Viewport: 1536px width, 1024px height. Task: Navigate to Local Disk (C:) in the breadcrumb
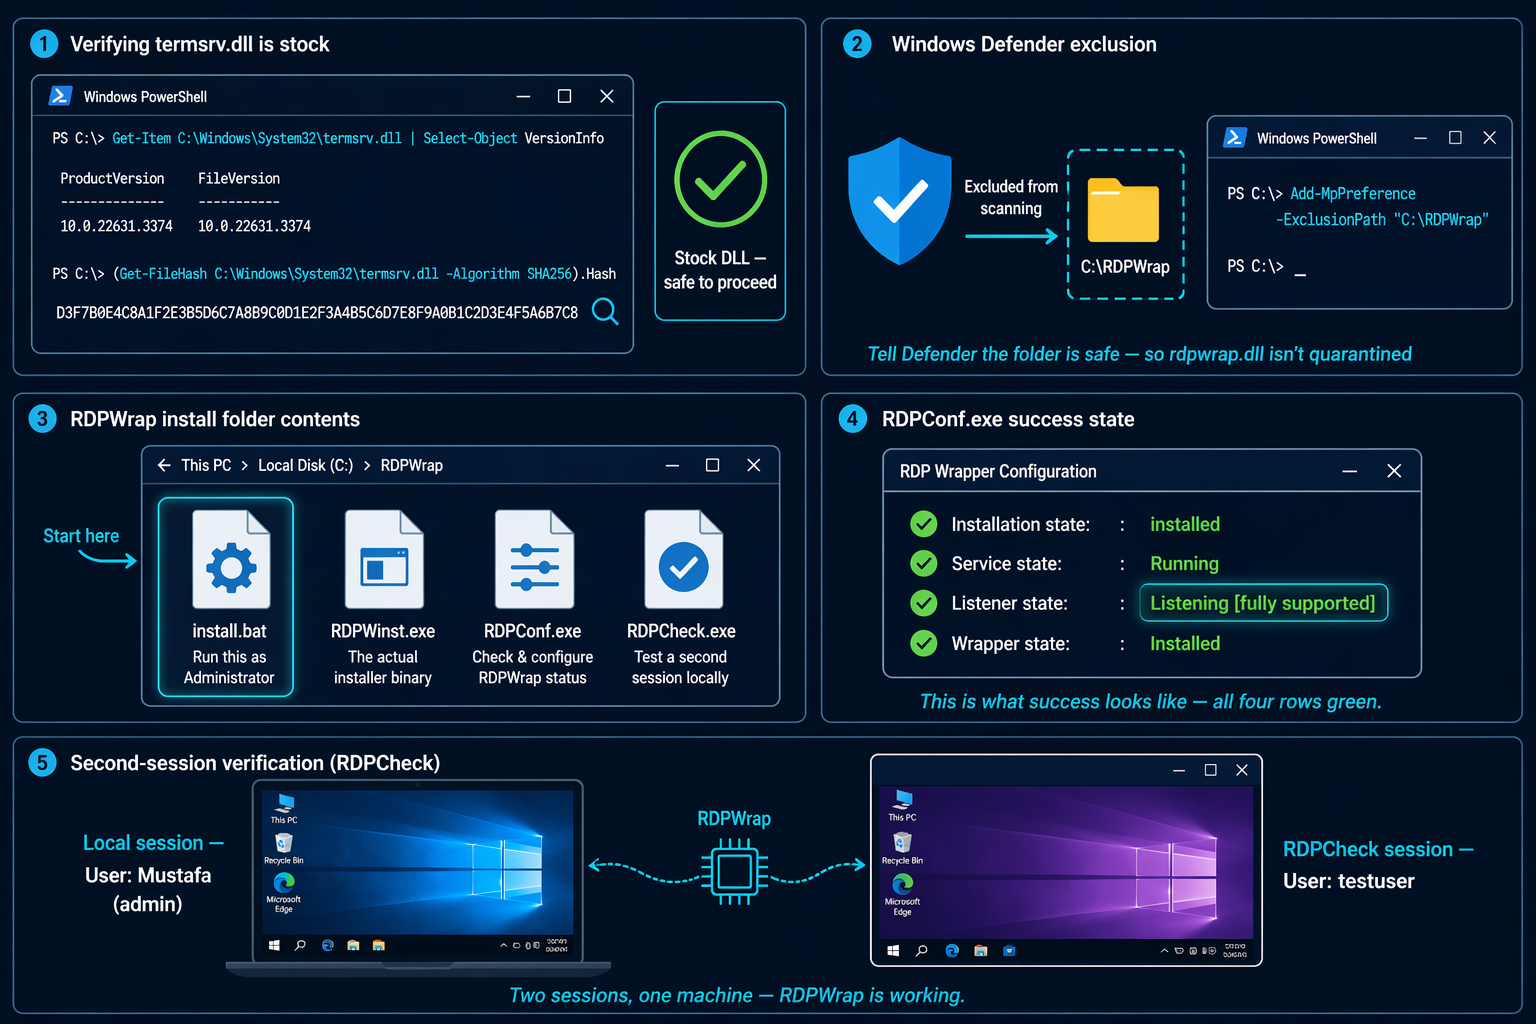click(x=305, y=465)
